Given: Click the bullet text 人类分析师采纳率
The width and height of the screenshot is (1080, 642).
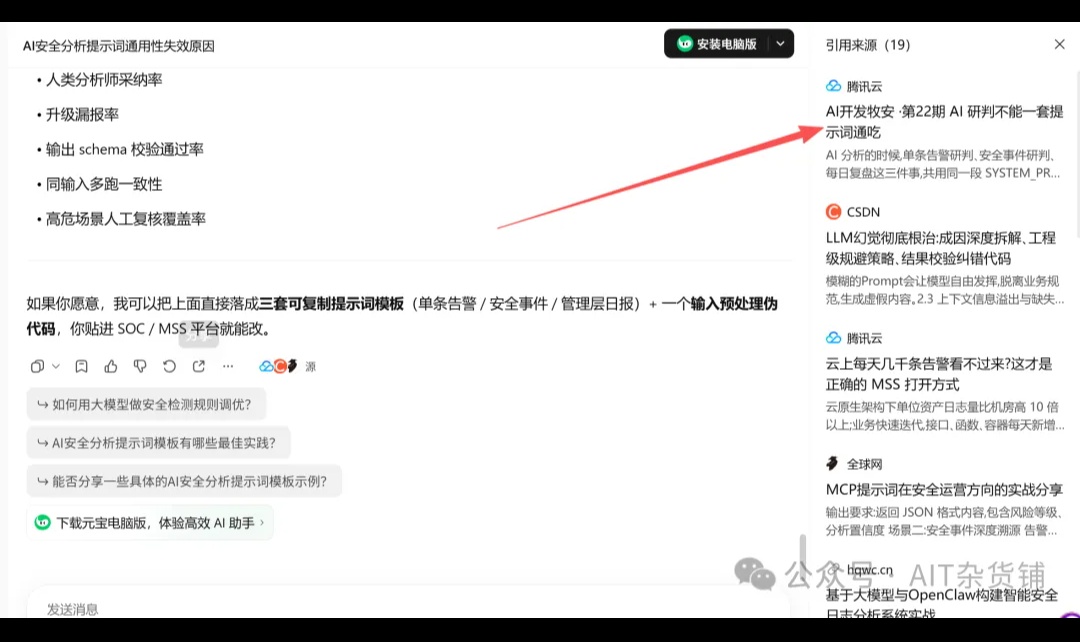Looking at the screenshot, I should click(x=104, y=80).
